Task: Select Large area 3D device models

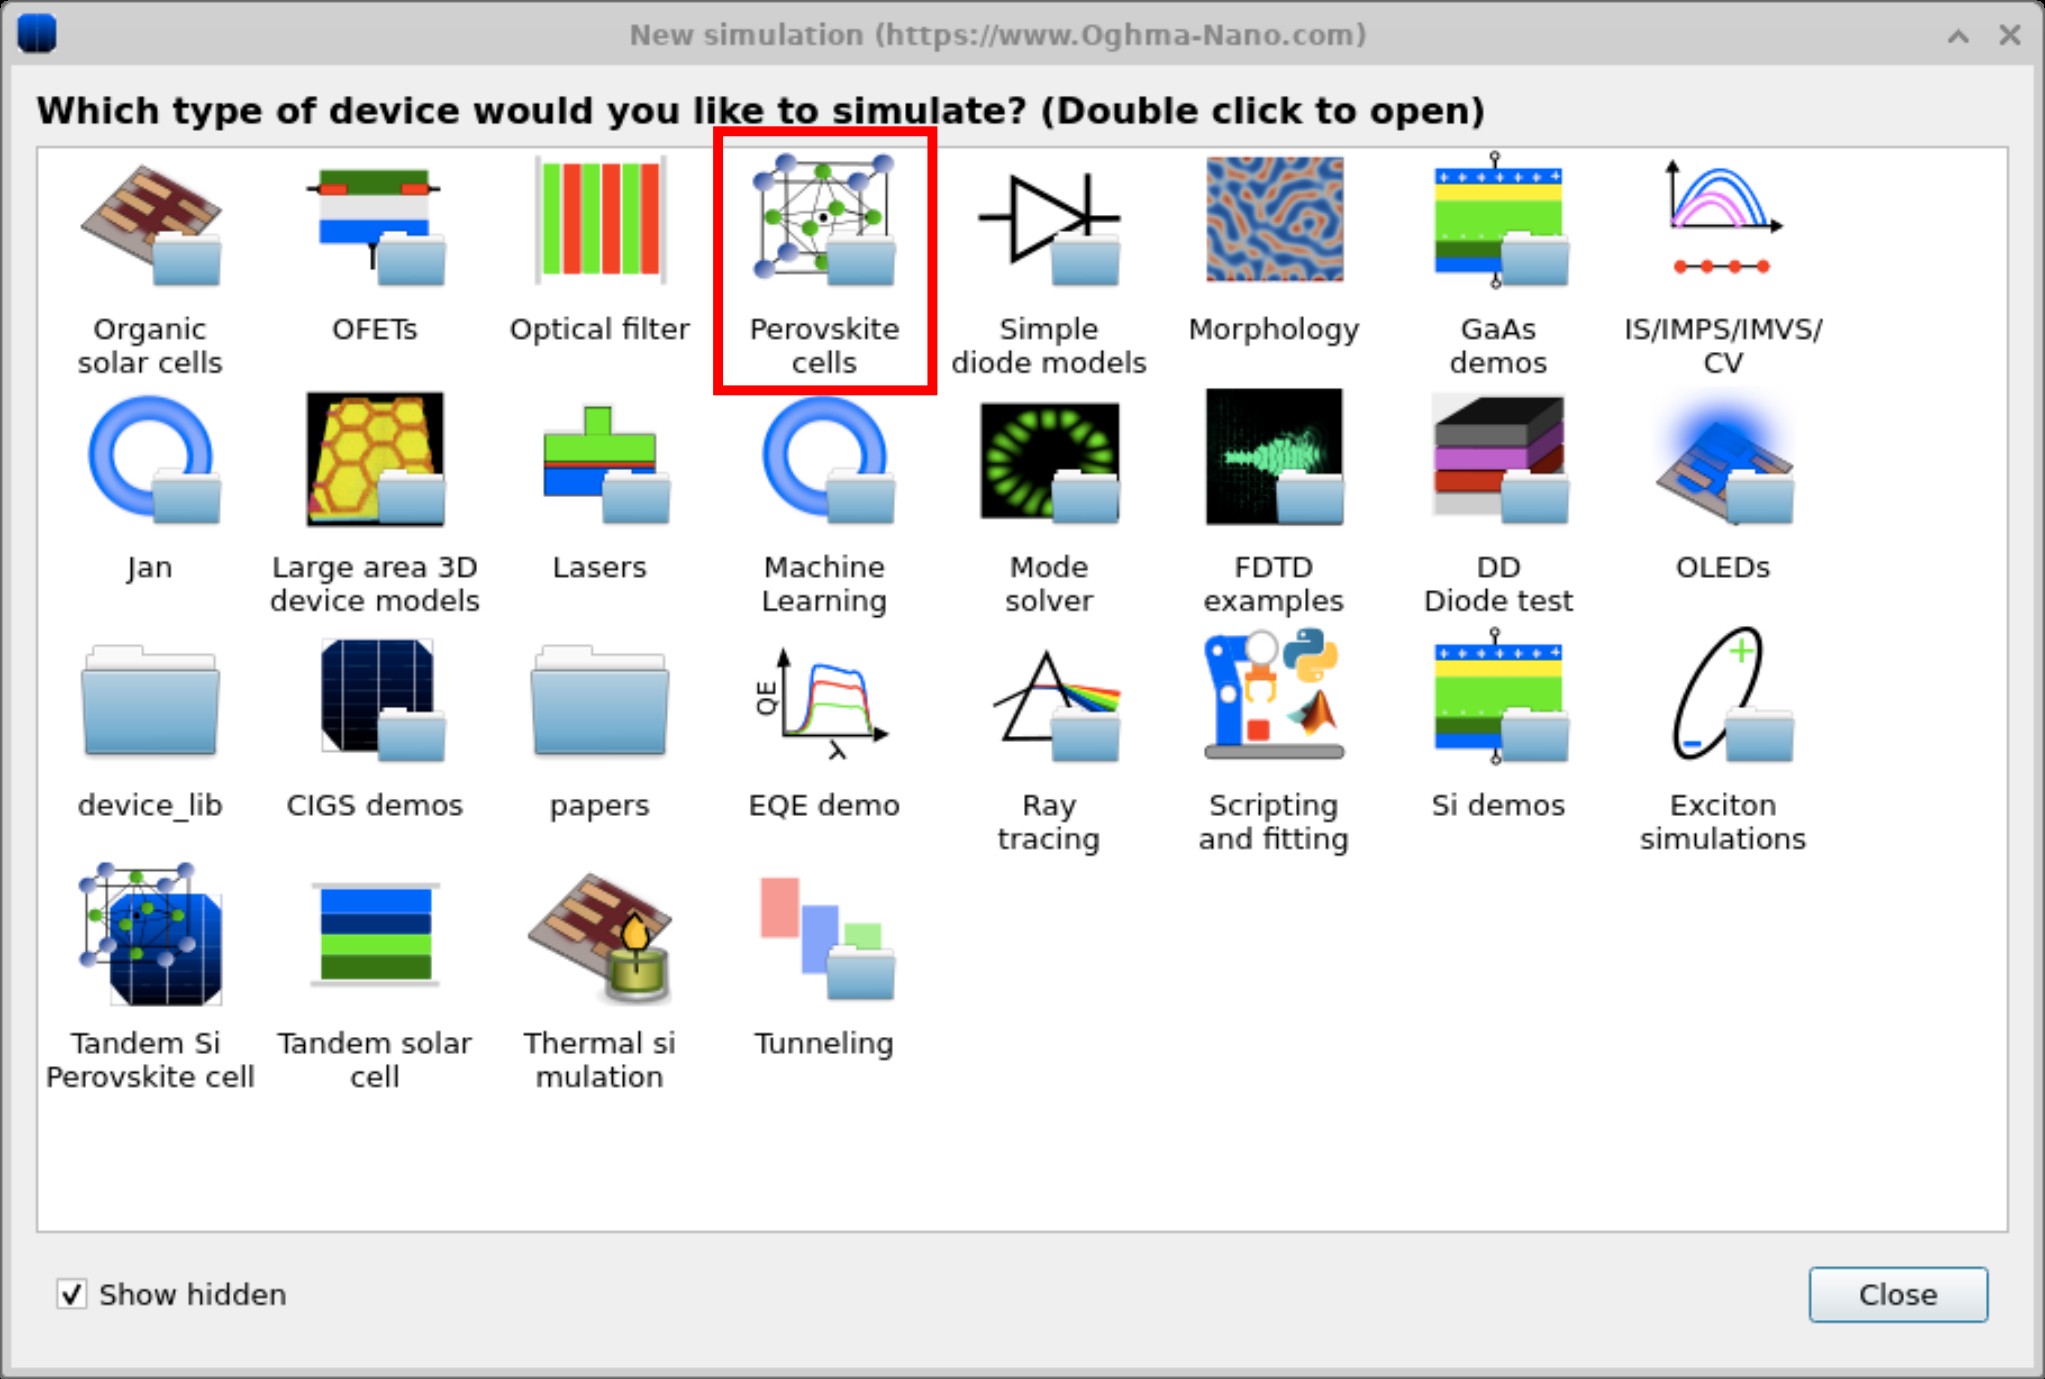Action: point(374,460)
